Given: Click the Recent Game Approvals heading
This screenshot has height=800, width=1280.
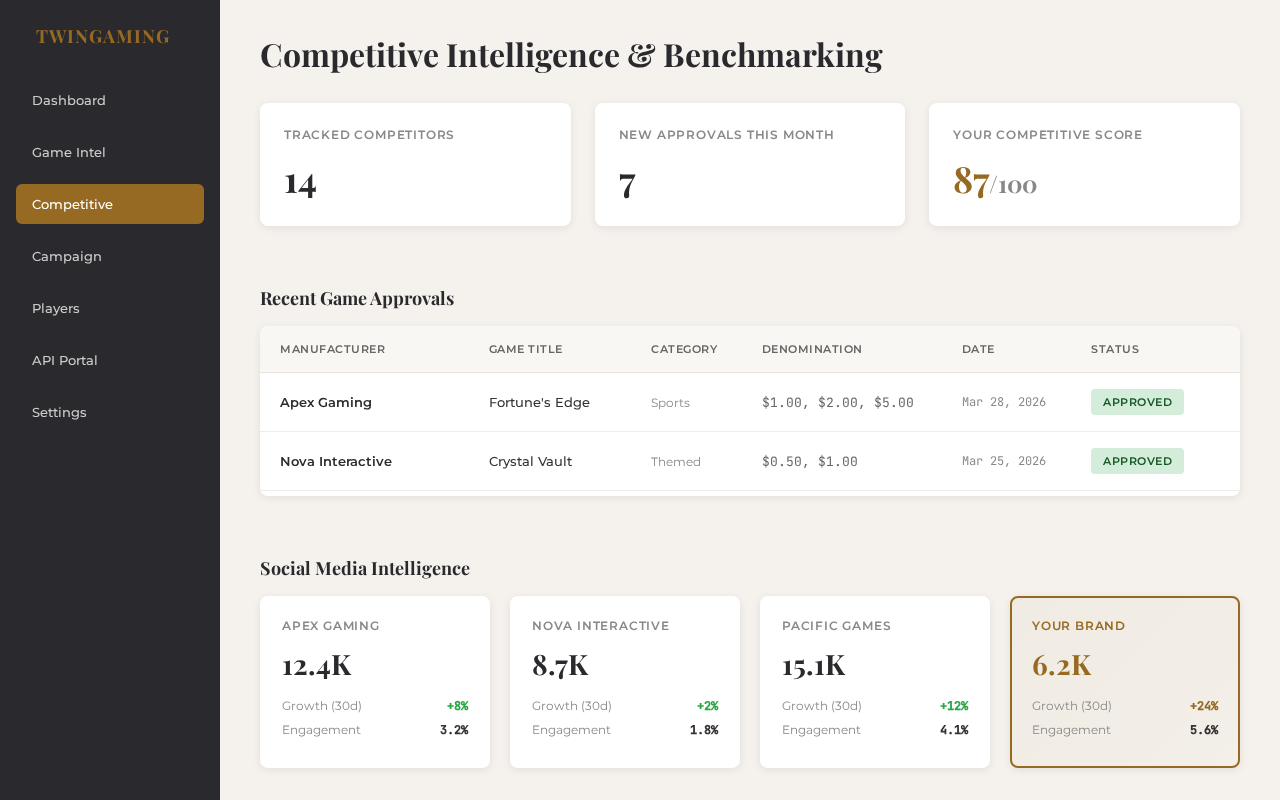Looking at the screenshot, I should pyautogui.click(x=357, y=297).
